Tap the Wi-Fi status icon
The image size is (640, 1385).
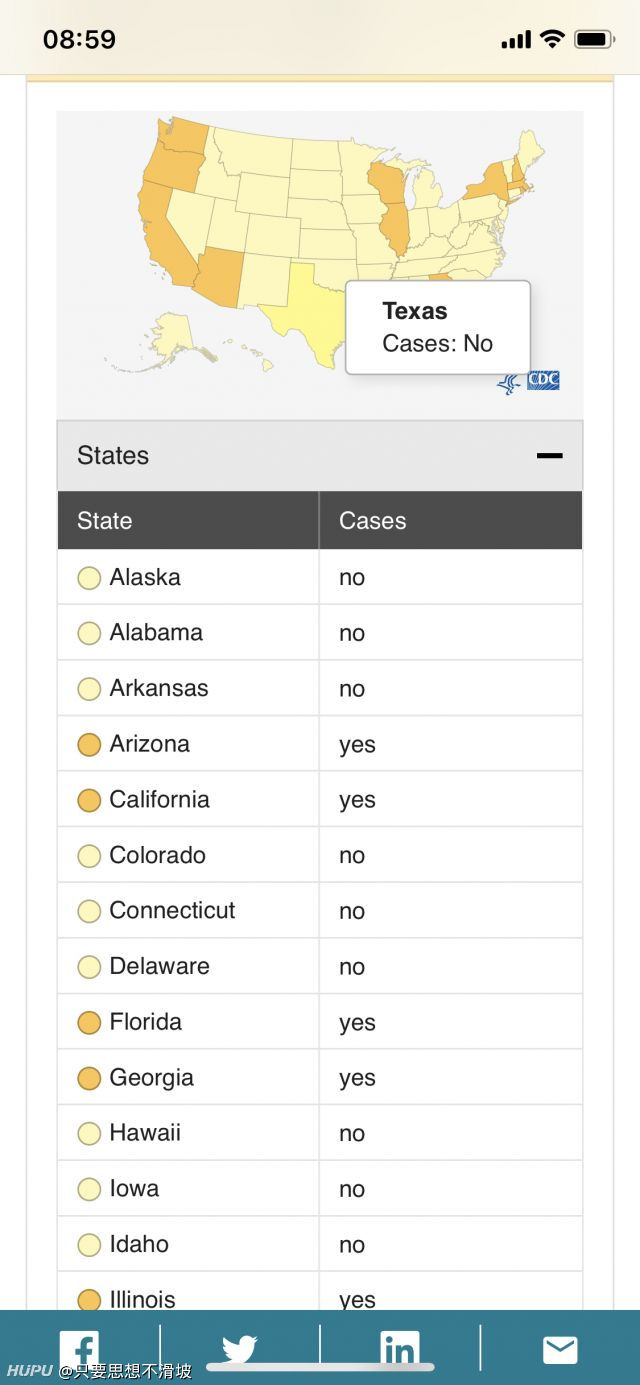[x=552, y=39]
